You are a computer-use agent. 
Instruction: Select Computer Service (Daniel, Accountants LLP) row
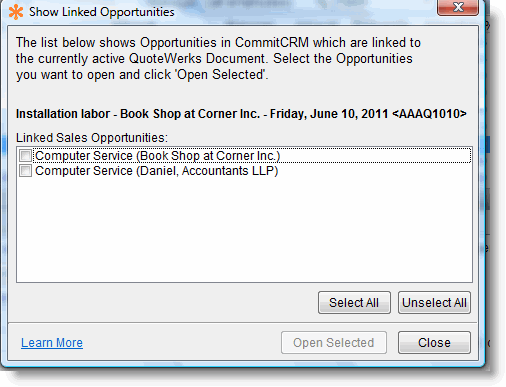click(x=244, y=171)
